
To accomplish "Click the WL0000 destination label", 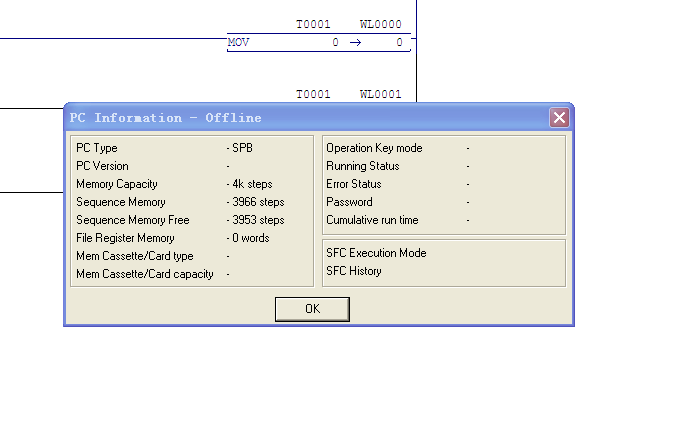I will (380, 24).
